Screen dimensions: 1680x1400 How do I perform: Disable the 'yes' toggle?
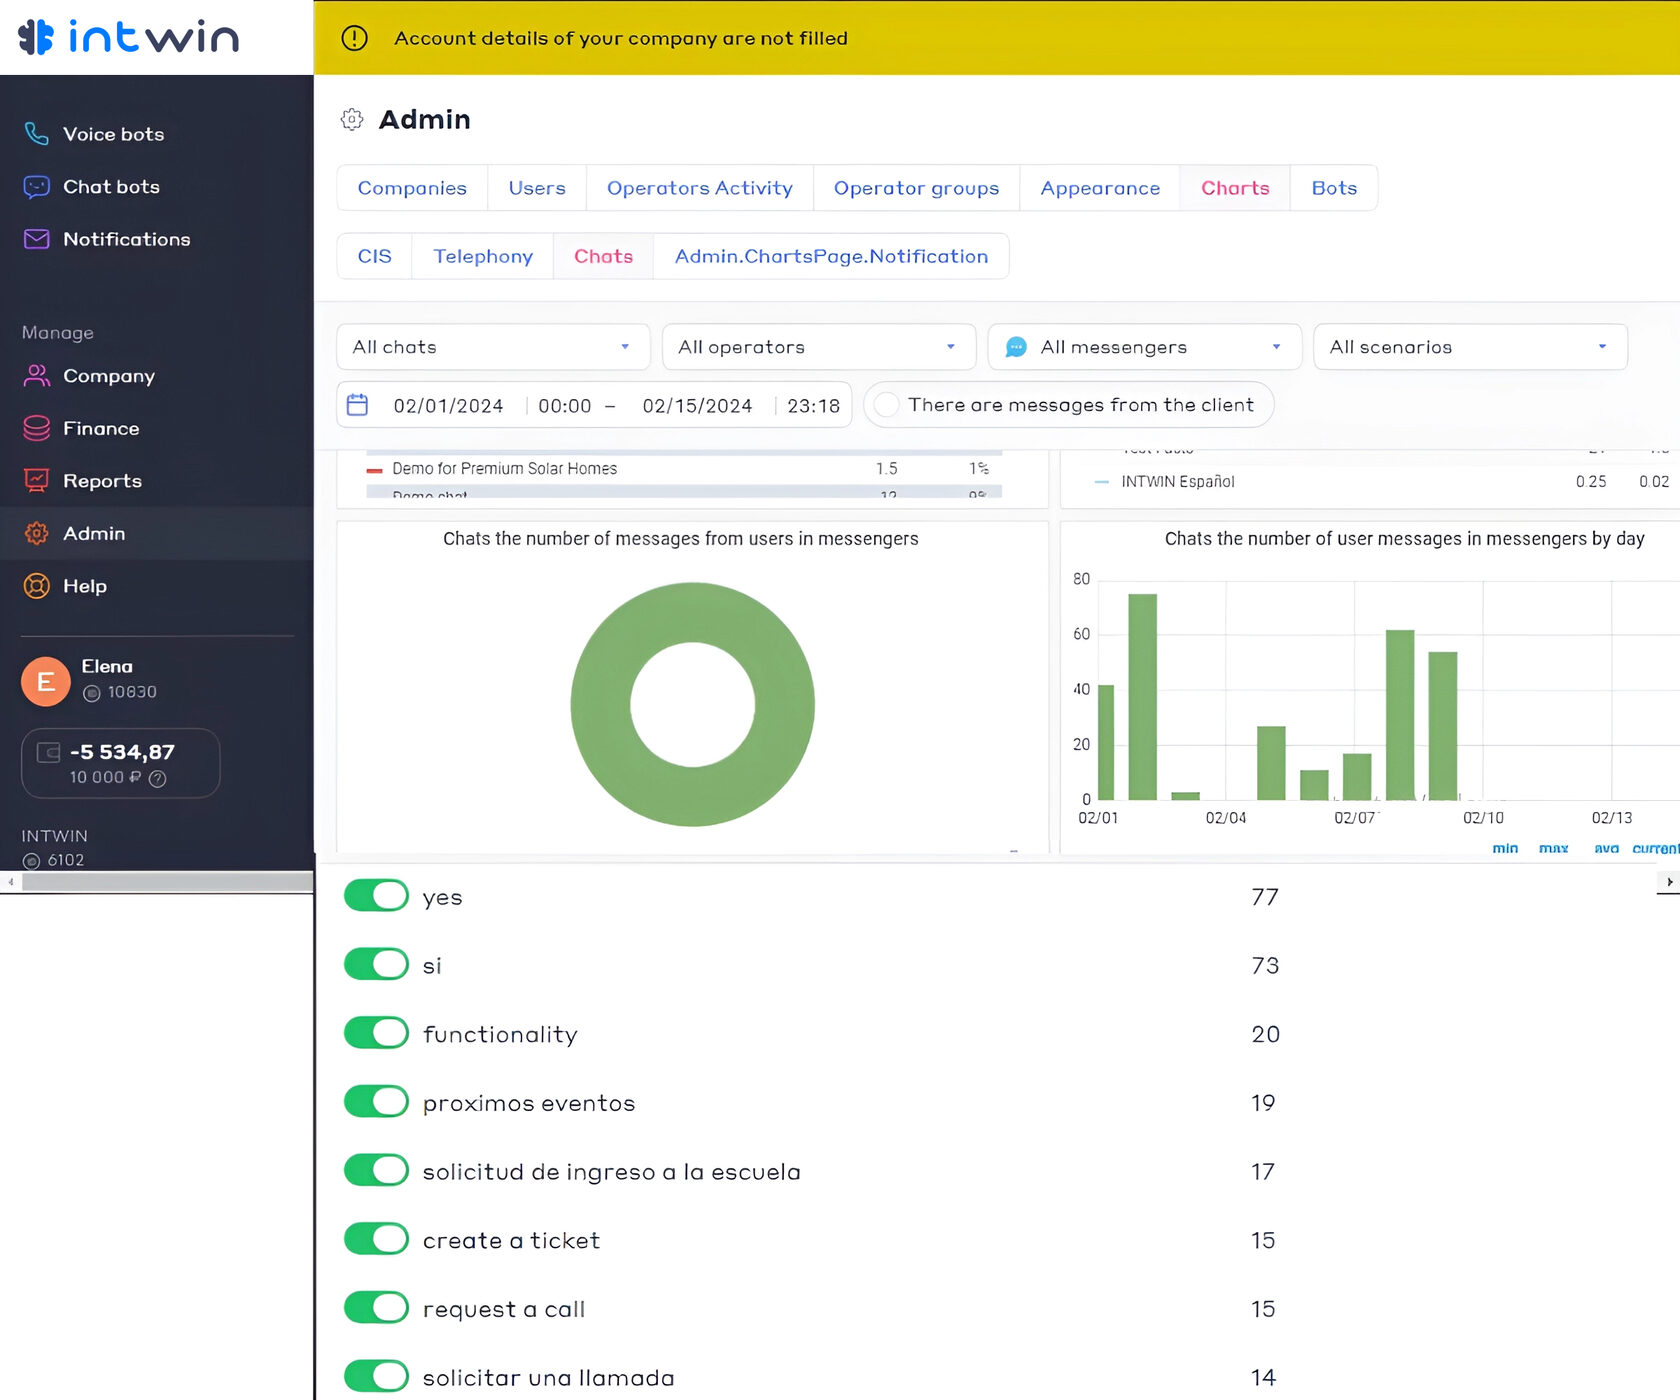[376, 896]
